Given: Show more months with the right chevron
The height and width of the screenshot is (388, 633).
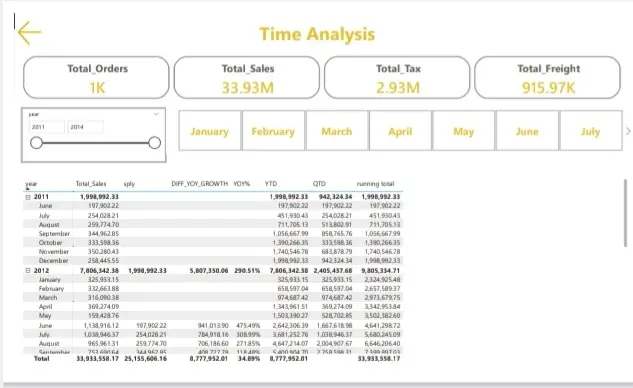Looking at the screenshot, I should (x=628, y=131).
